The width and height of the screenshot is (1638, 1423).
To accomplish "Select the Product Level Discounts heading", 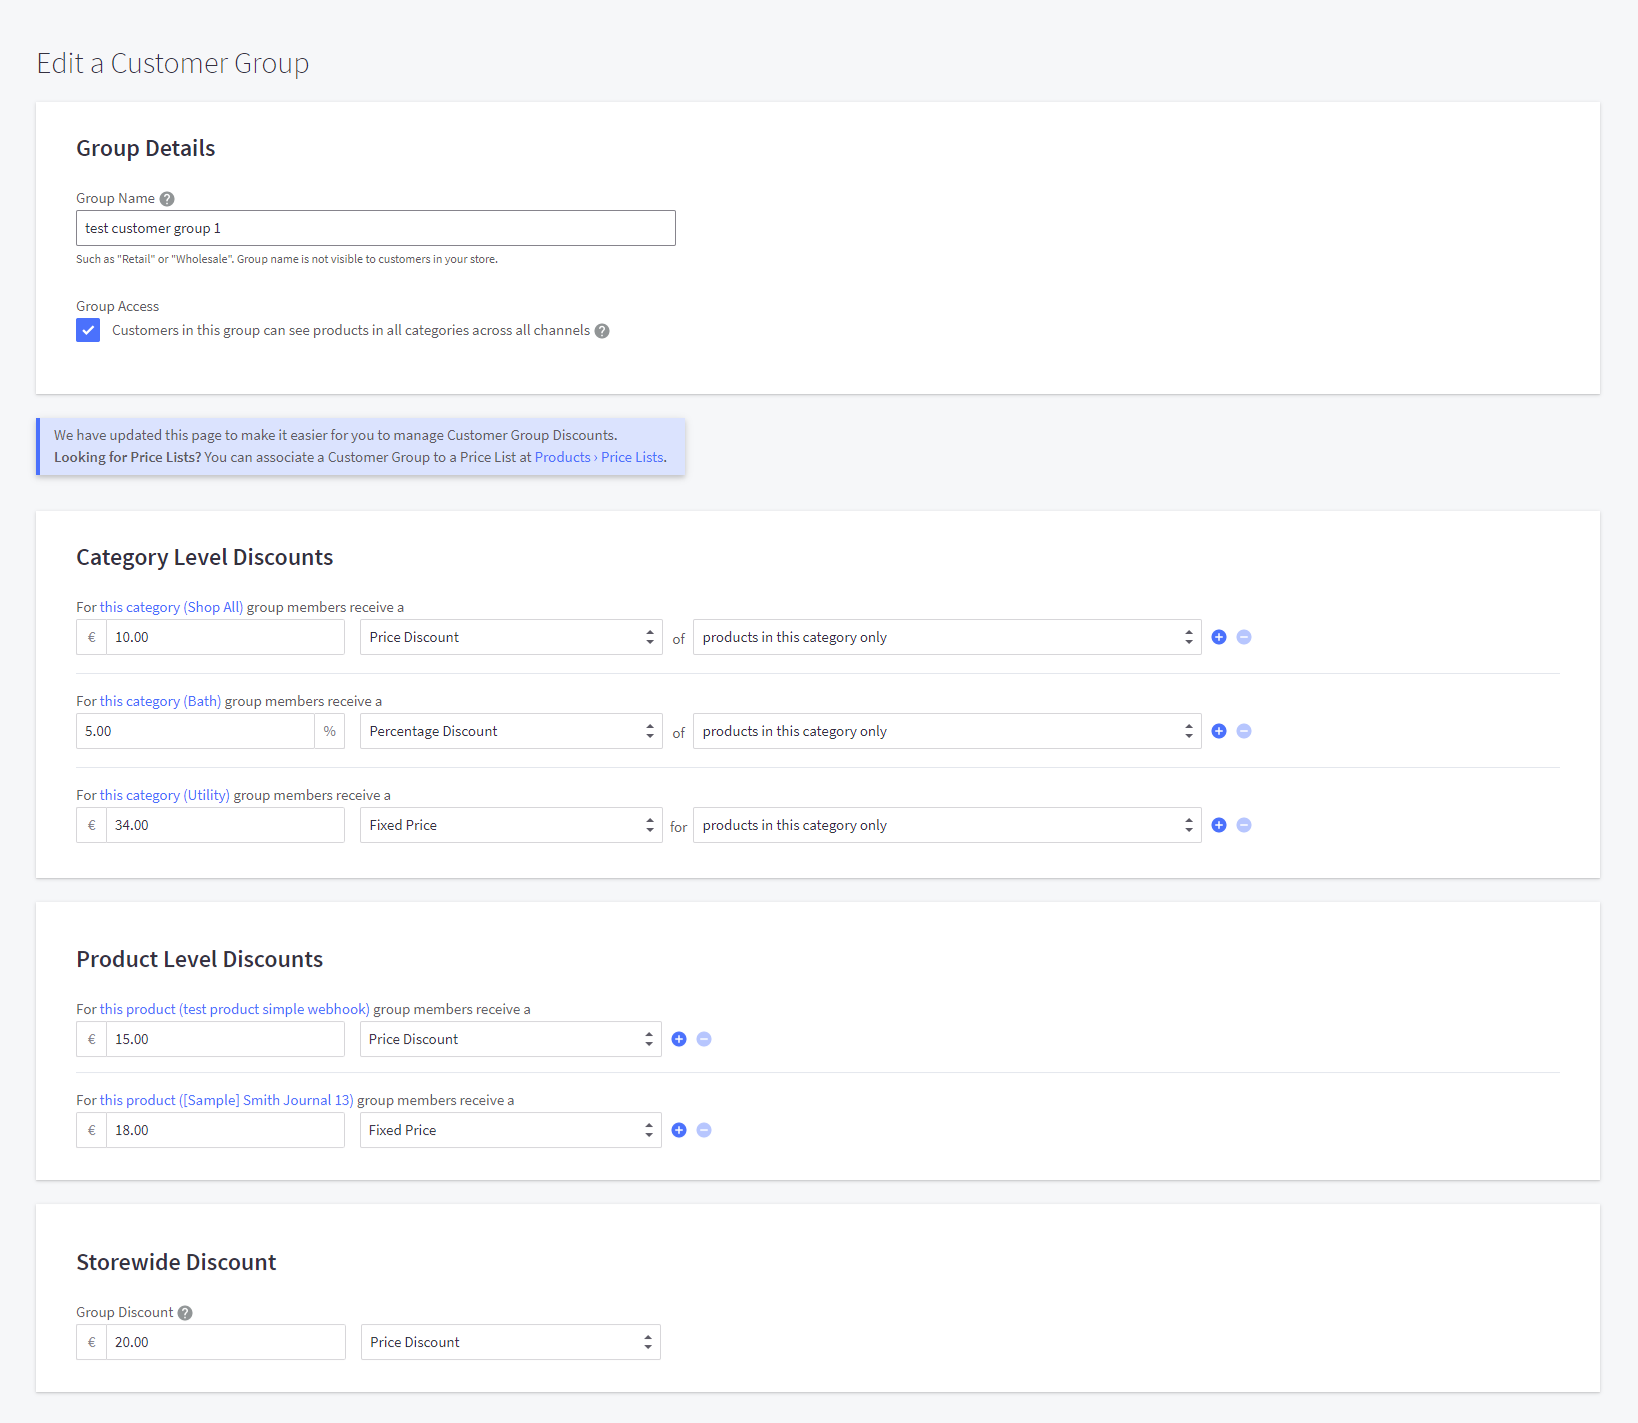I will (200, 959).
